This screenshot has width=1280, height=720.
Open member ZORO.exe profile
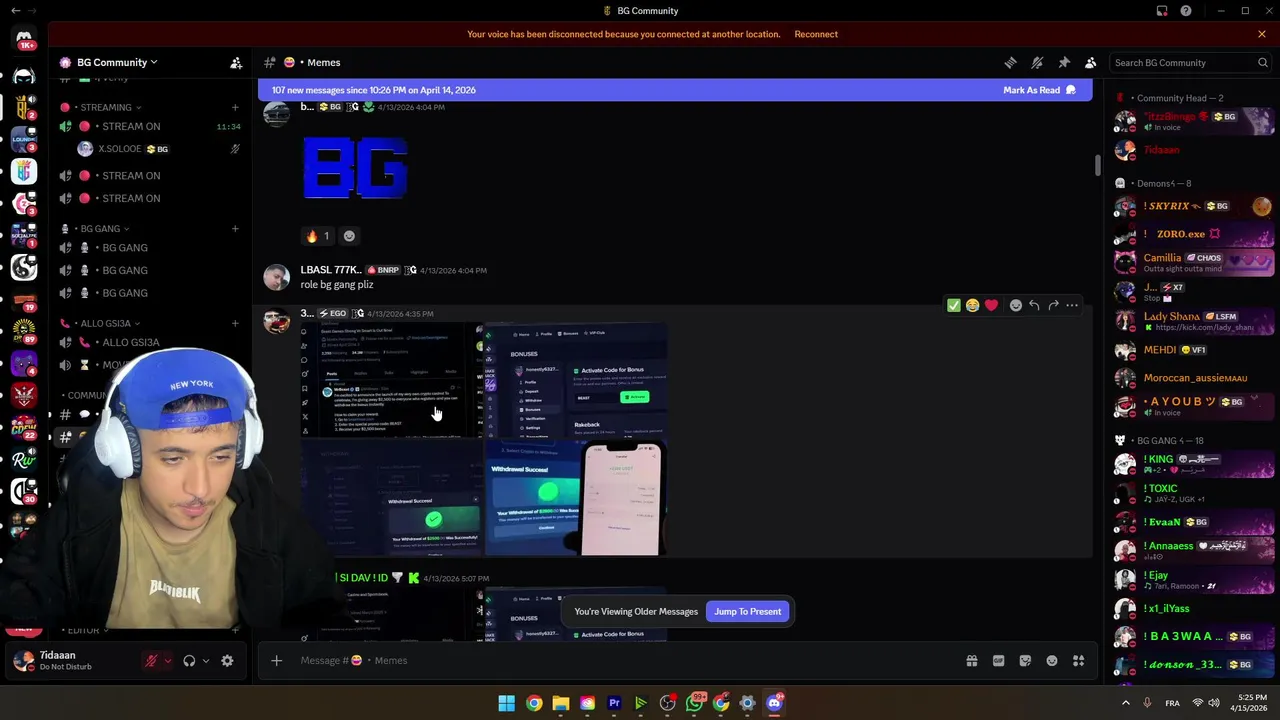(x=1193, y=234)
